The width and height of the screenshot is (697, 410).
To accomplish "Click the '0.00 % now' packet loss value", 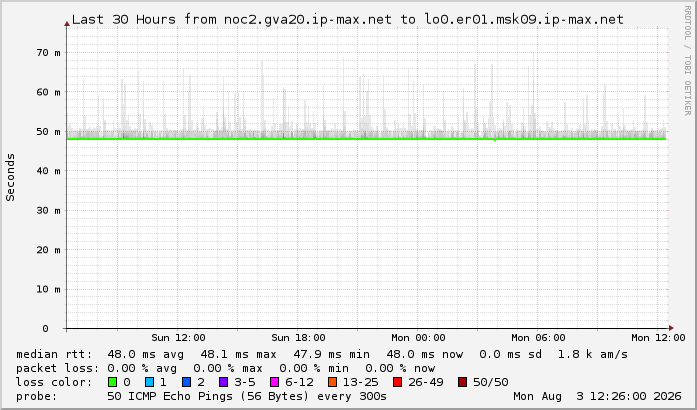I will pos(400,368).
